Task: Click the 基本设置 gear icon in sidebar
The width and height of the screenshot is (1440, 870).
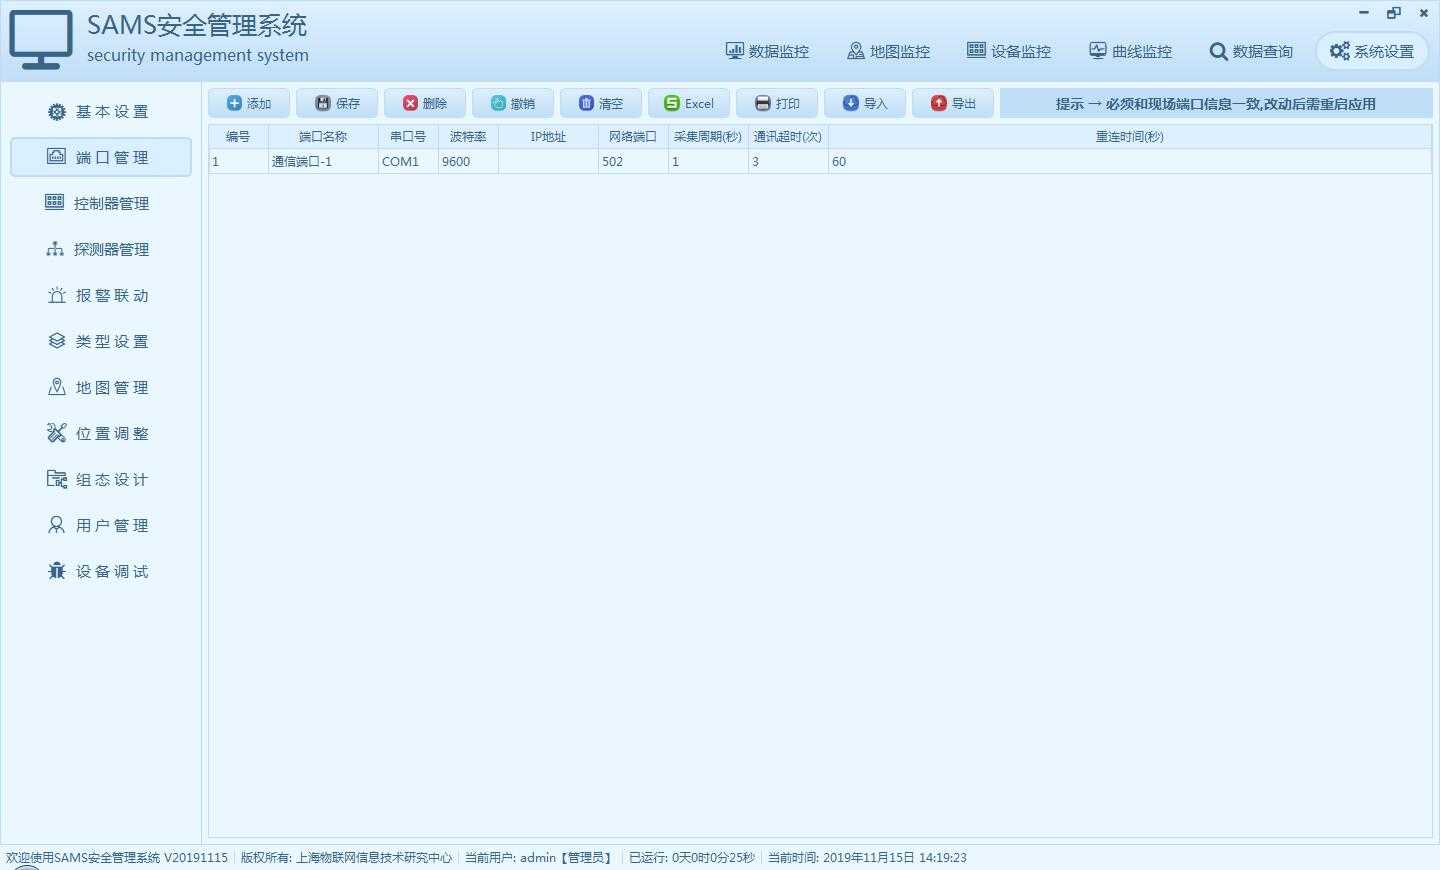Action: tap(57, 111)
